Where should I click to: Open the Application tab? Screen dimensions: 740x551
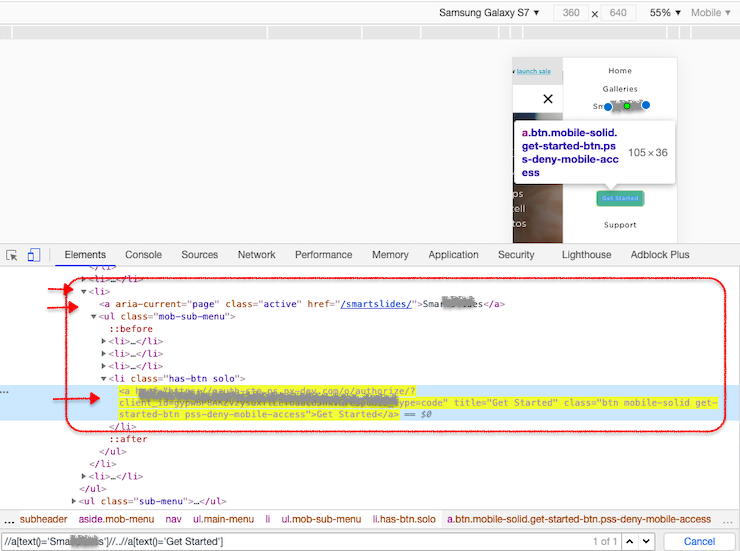pos(454,255)
